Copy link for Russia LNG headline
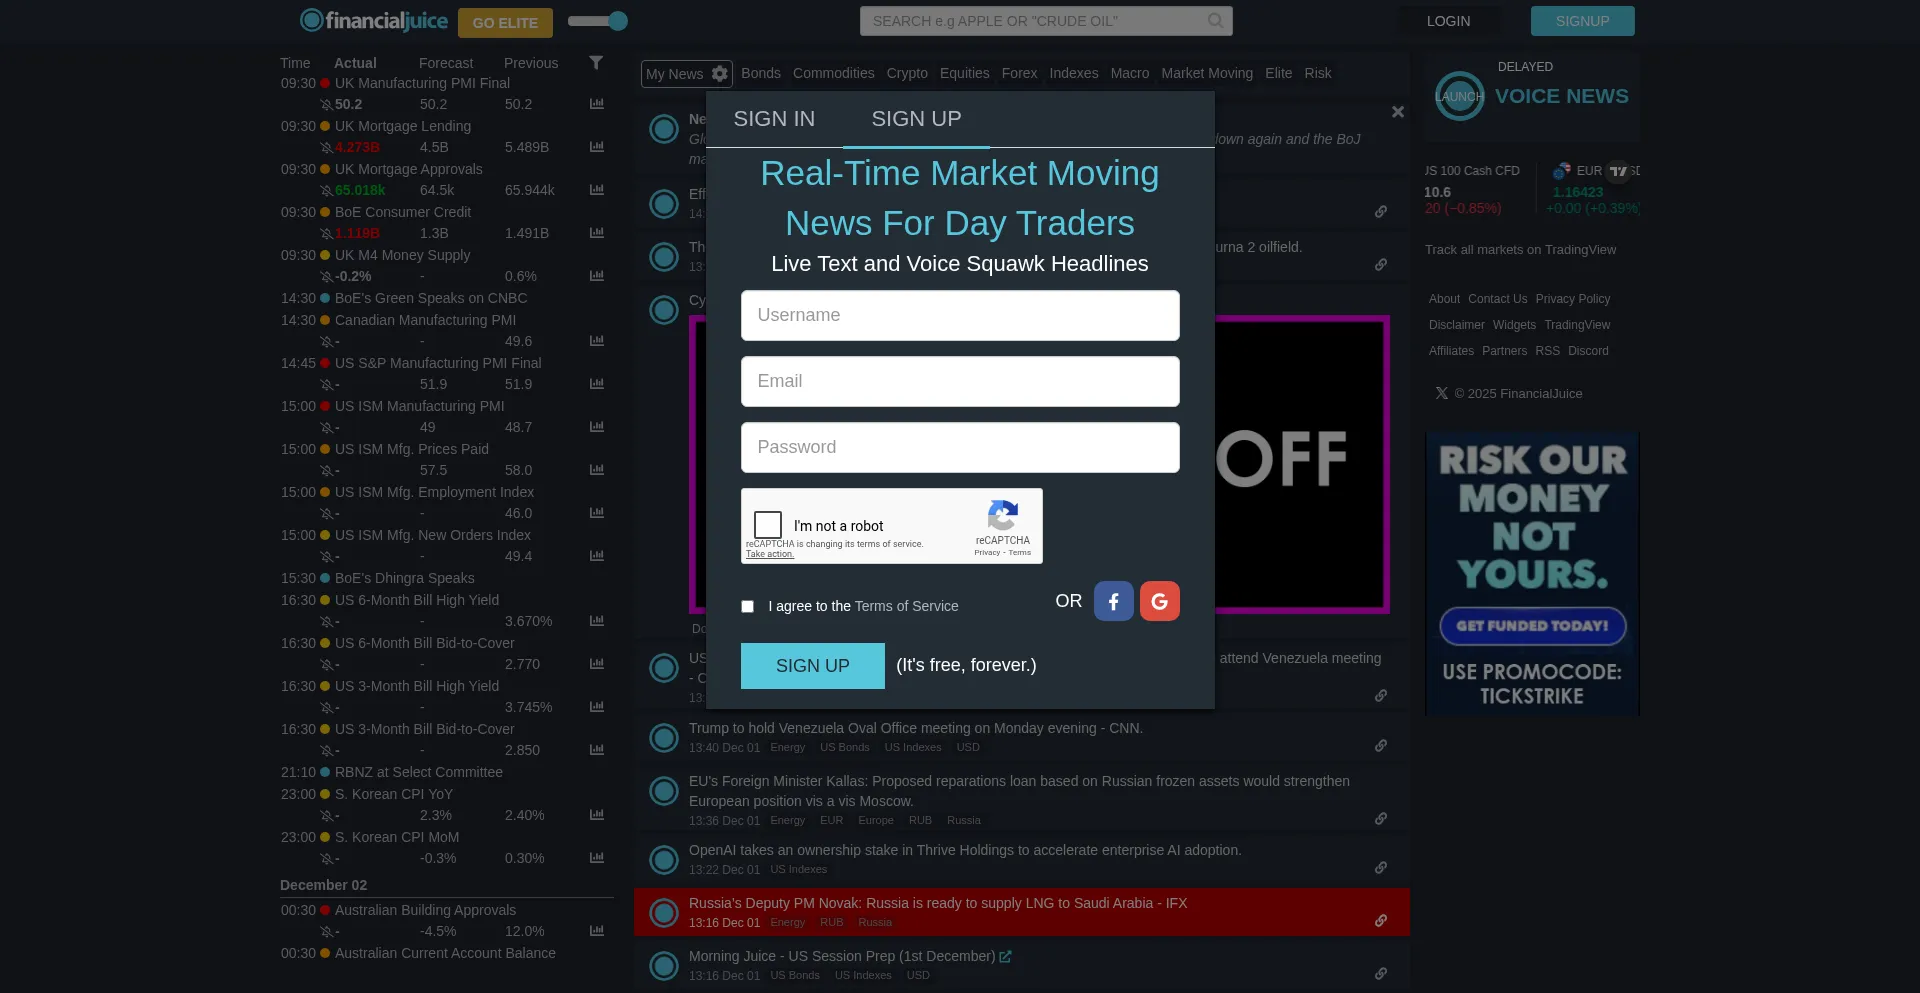This screenshot has height=993, width=1920. (1380, 921)
